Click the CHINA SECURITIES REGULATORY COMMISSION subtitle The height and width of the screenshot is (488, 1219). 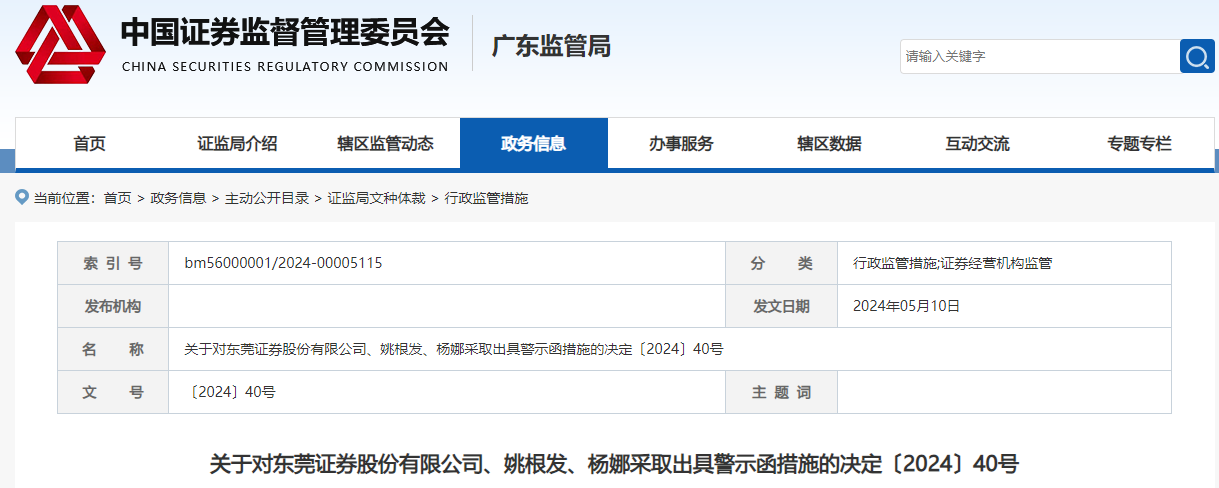[285, 67]
